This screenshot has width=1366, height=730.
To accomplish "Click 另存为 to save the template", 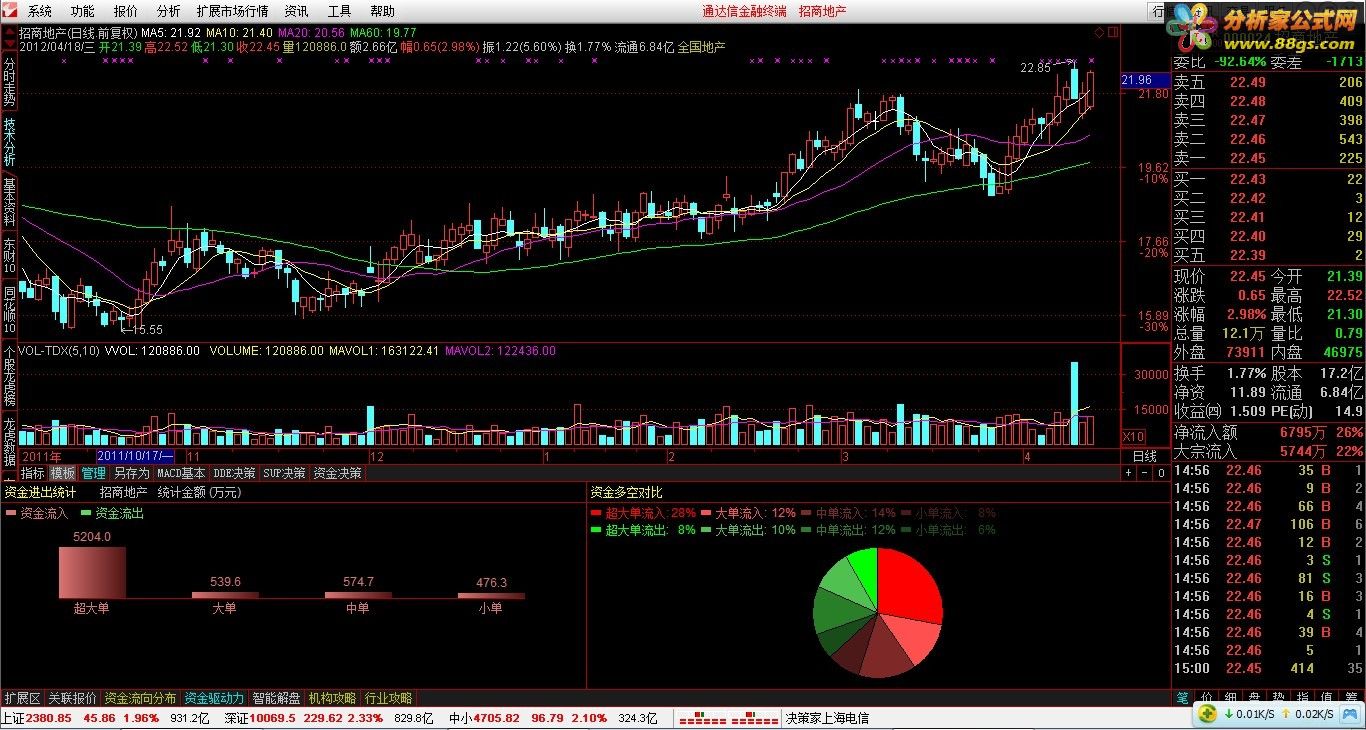I will click(x=131, y=473).
